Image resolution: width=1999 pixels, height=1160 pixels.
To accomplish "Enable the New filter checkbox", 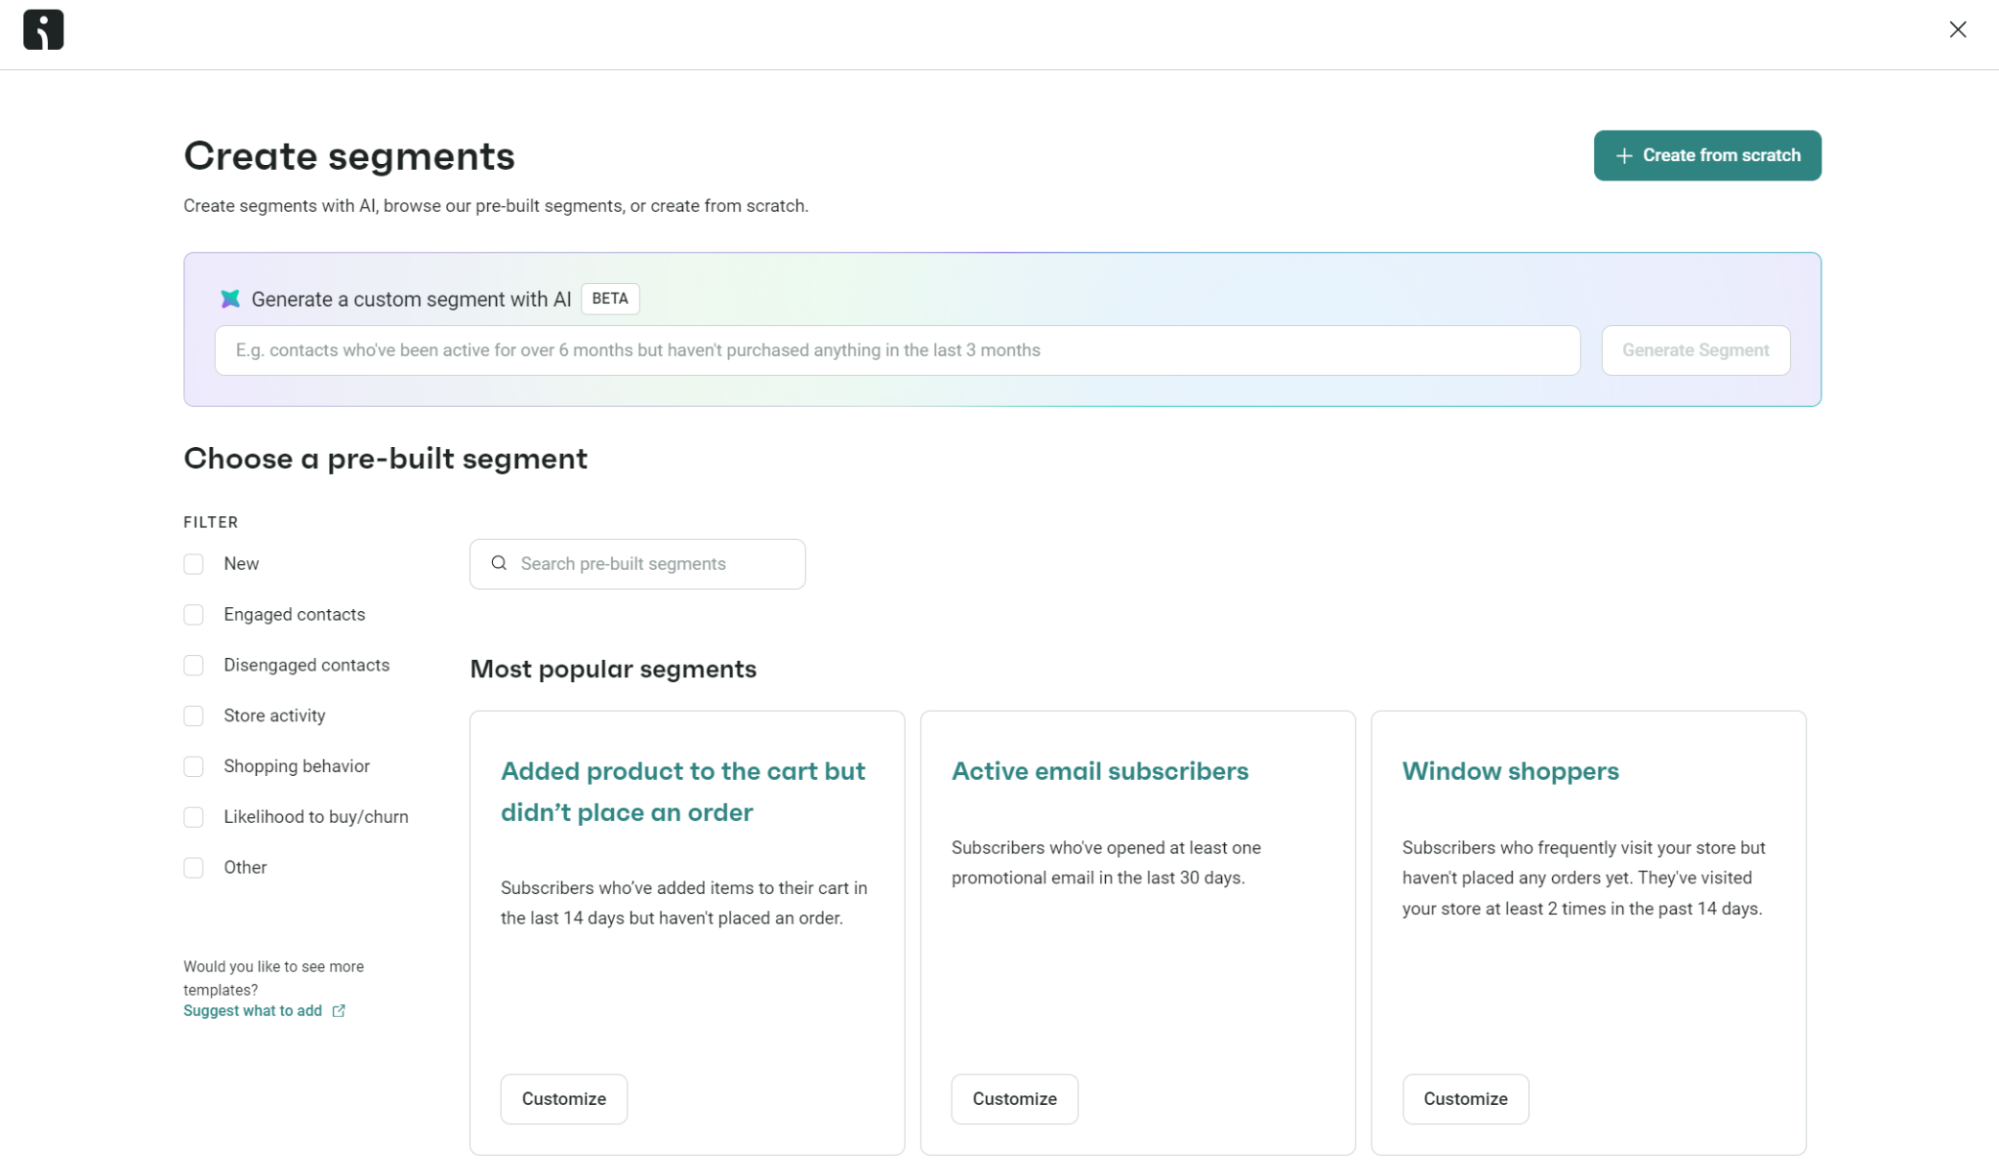I will click(193, 563).
